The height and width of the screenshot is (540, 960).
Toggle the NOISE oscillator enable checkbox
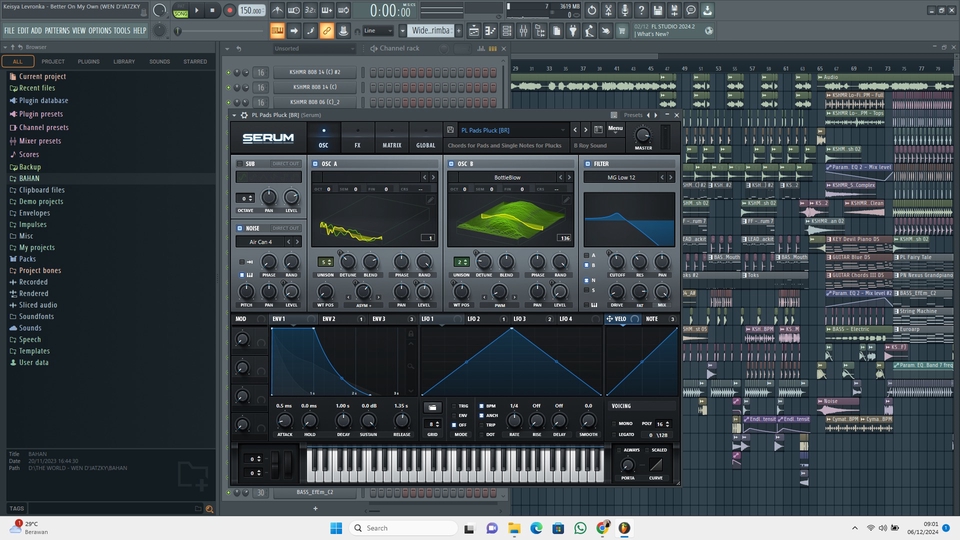pos(239,228)
